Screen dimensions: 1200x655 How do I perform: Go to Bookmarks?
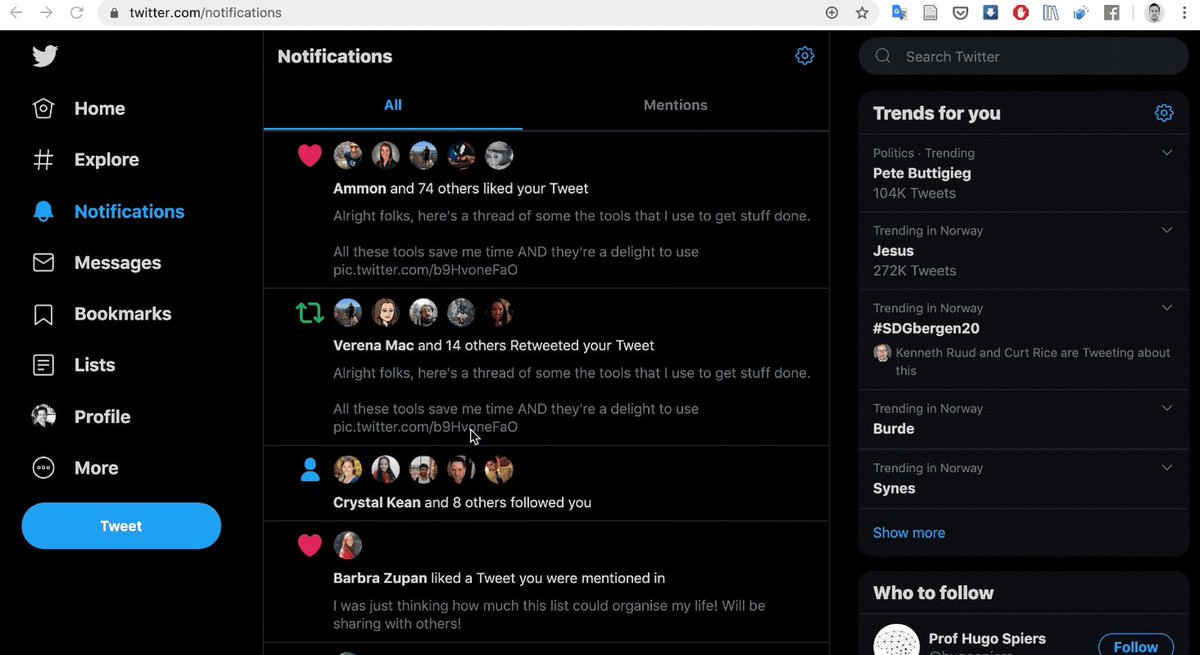(101, 314)
